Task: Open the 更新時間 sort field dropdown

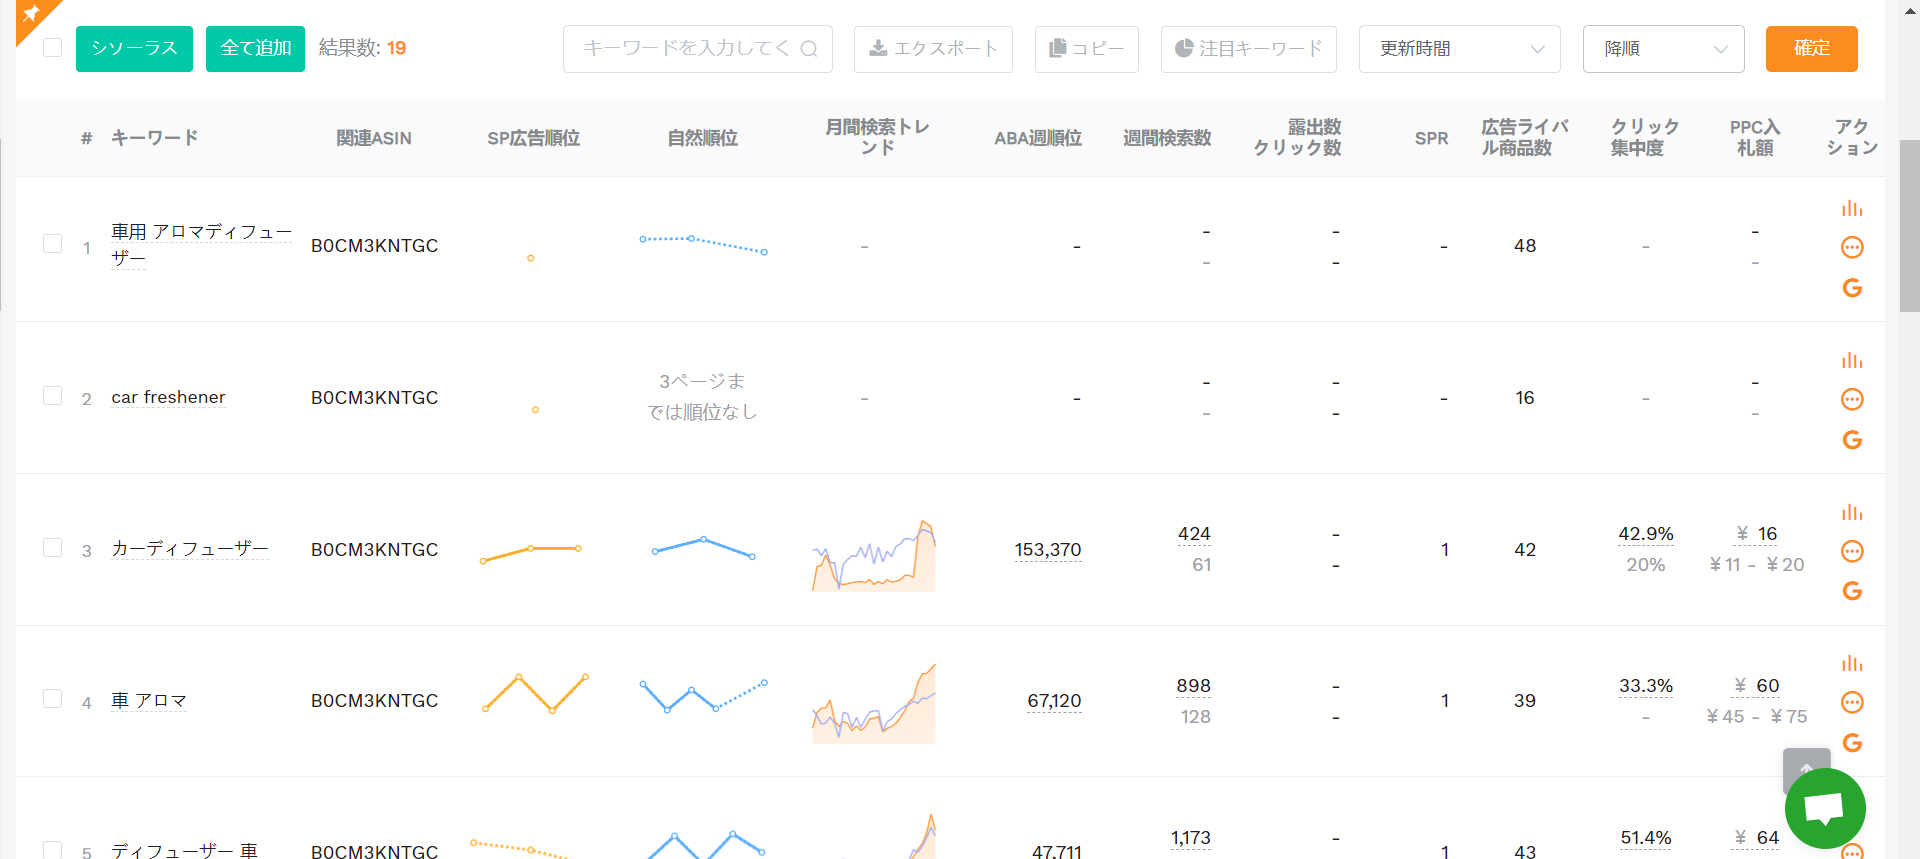Action: coord(1459,49)
